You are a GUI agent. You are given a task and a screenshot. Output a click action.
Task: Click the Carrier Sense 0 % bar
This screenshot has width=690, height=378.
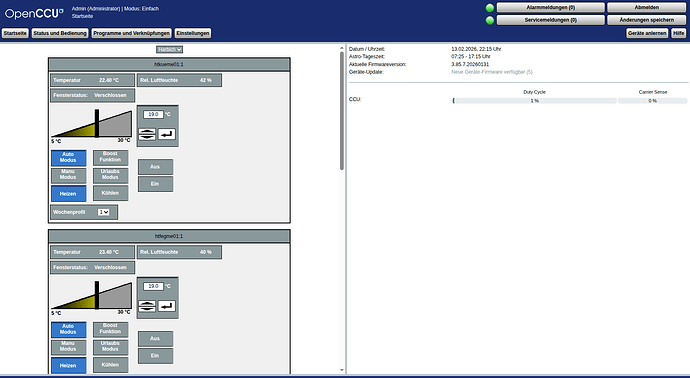pyautogui.click(x=652, y=101)
